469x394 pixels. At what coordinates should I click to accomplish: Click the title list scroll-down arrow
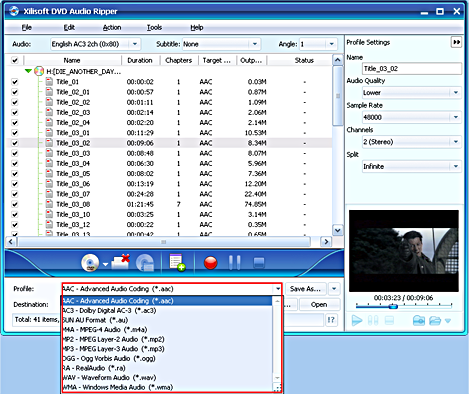point(337,230)
